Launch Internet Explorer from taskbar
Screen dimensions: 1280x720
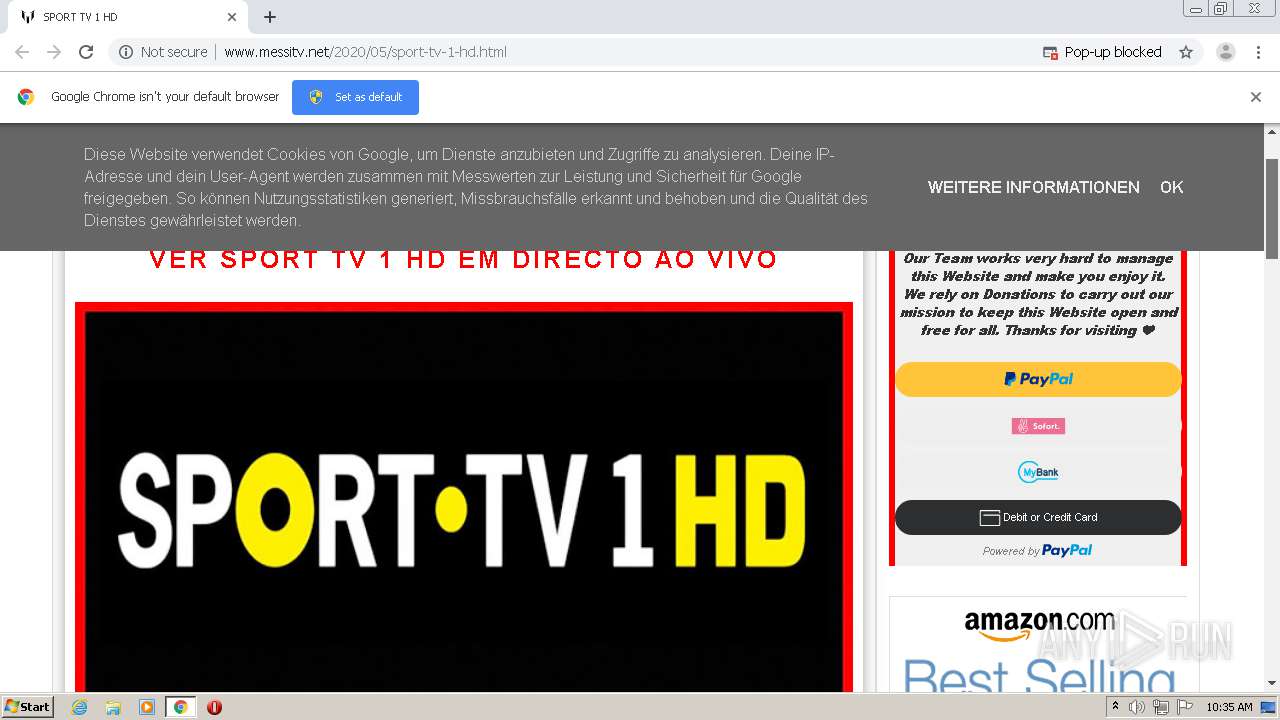[x=79, y=707]
